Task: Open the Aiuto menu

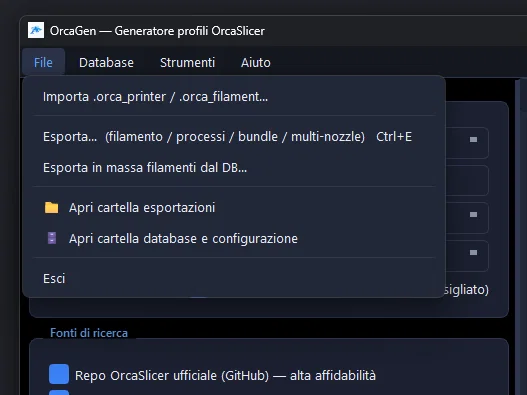Action: (x=255, y=63)
